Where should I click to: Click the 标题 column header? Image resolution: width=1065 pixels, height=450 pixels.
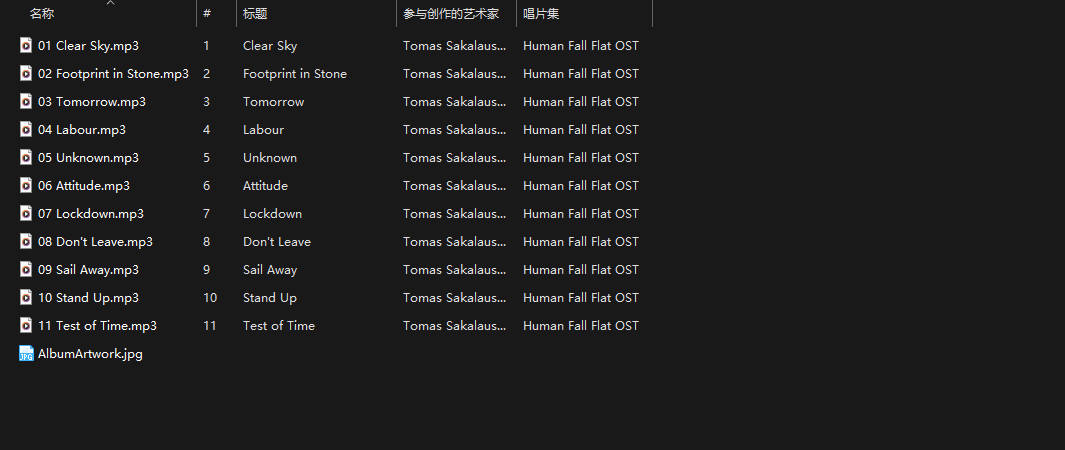tap(255, 14)
